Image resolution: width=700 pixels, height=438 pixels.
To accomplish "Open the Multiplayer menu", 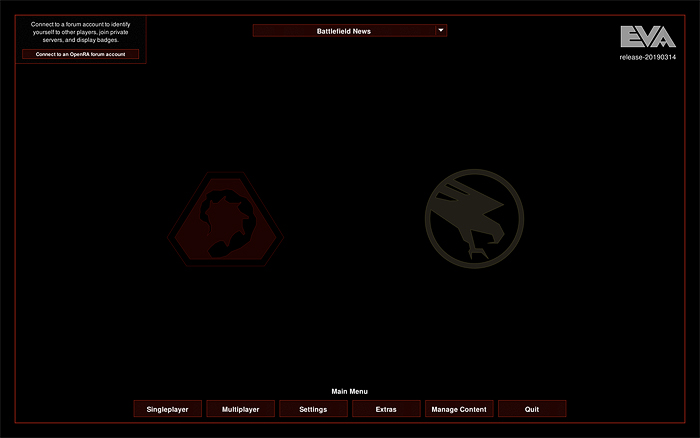I will pyautogui.click(x=240, y=409).
